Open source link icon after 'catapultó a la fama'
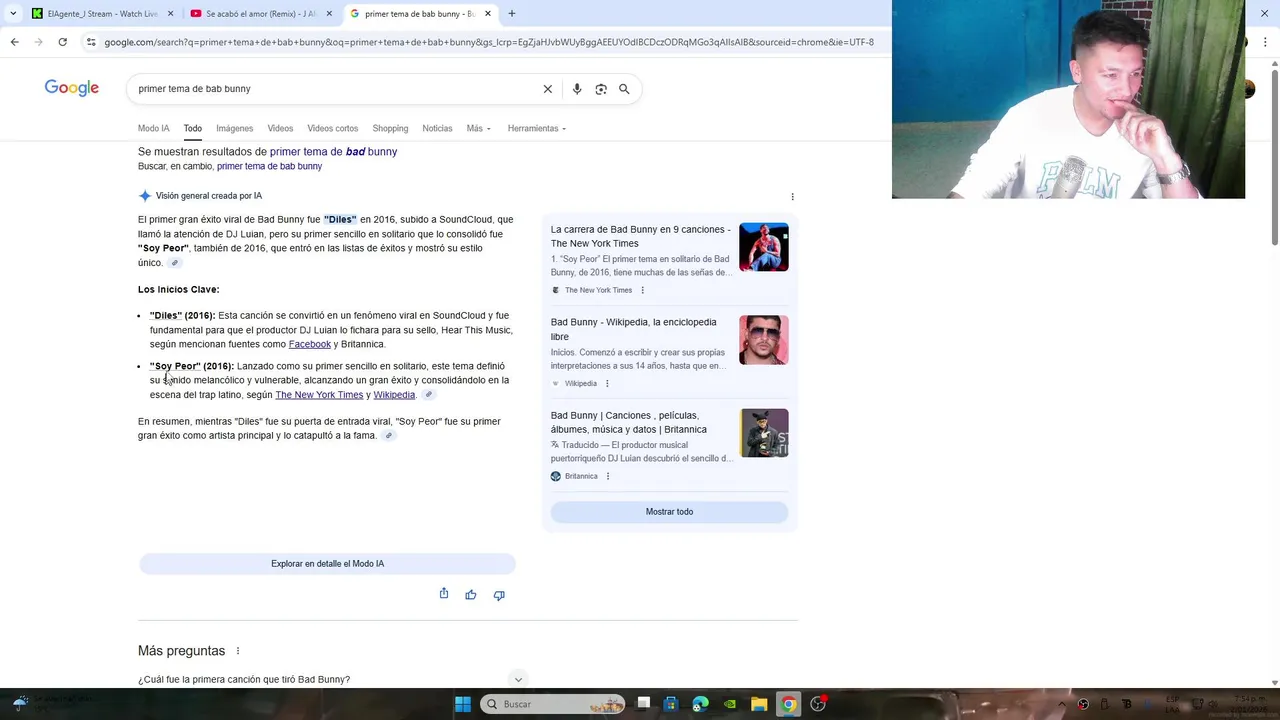The image size is (1280, 720). [388, 436]
